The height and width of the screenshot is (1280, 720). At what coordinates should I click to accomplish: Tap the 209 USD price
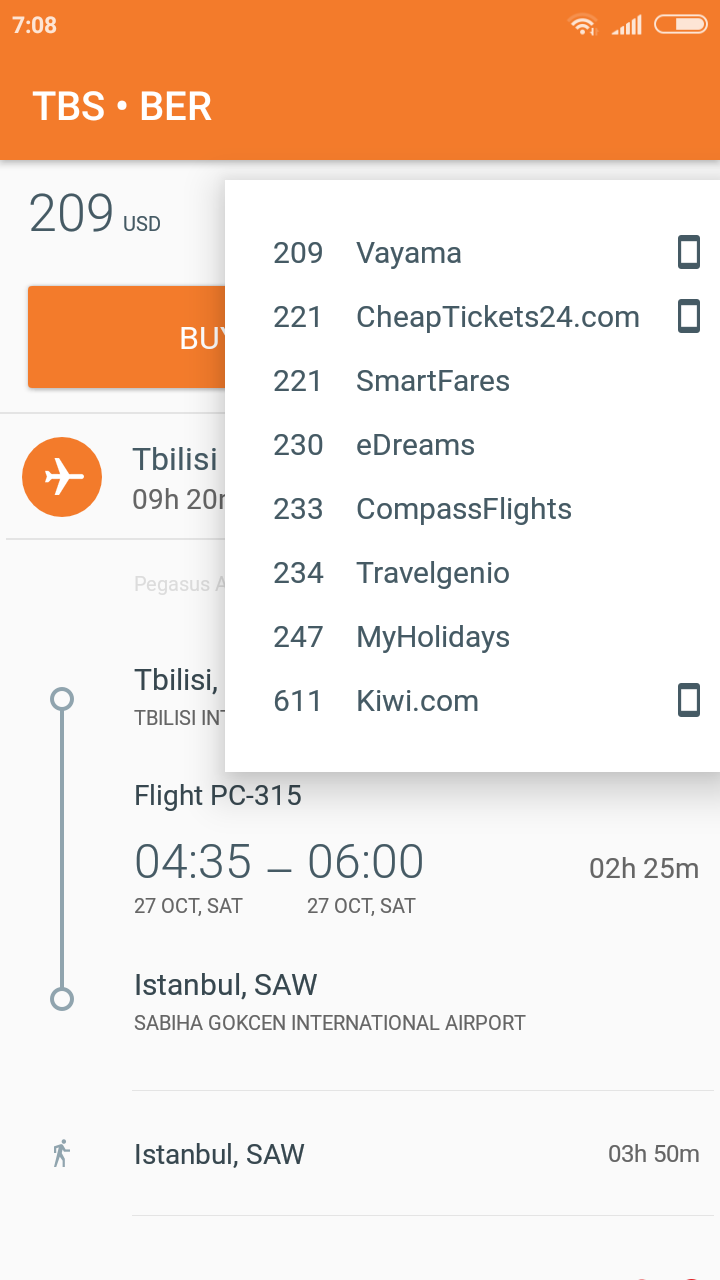(x=95, y=214)
